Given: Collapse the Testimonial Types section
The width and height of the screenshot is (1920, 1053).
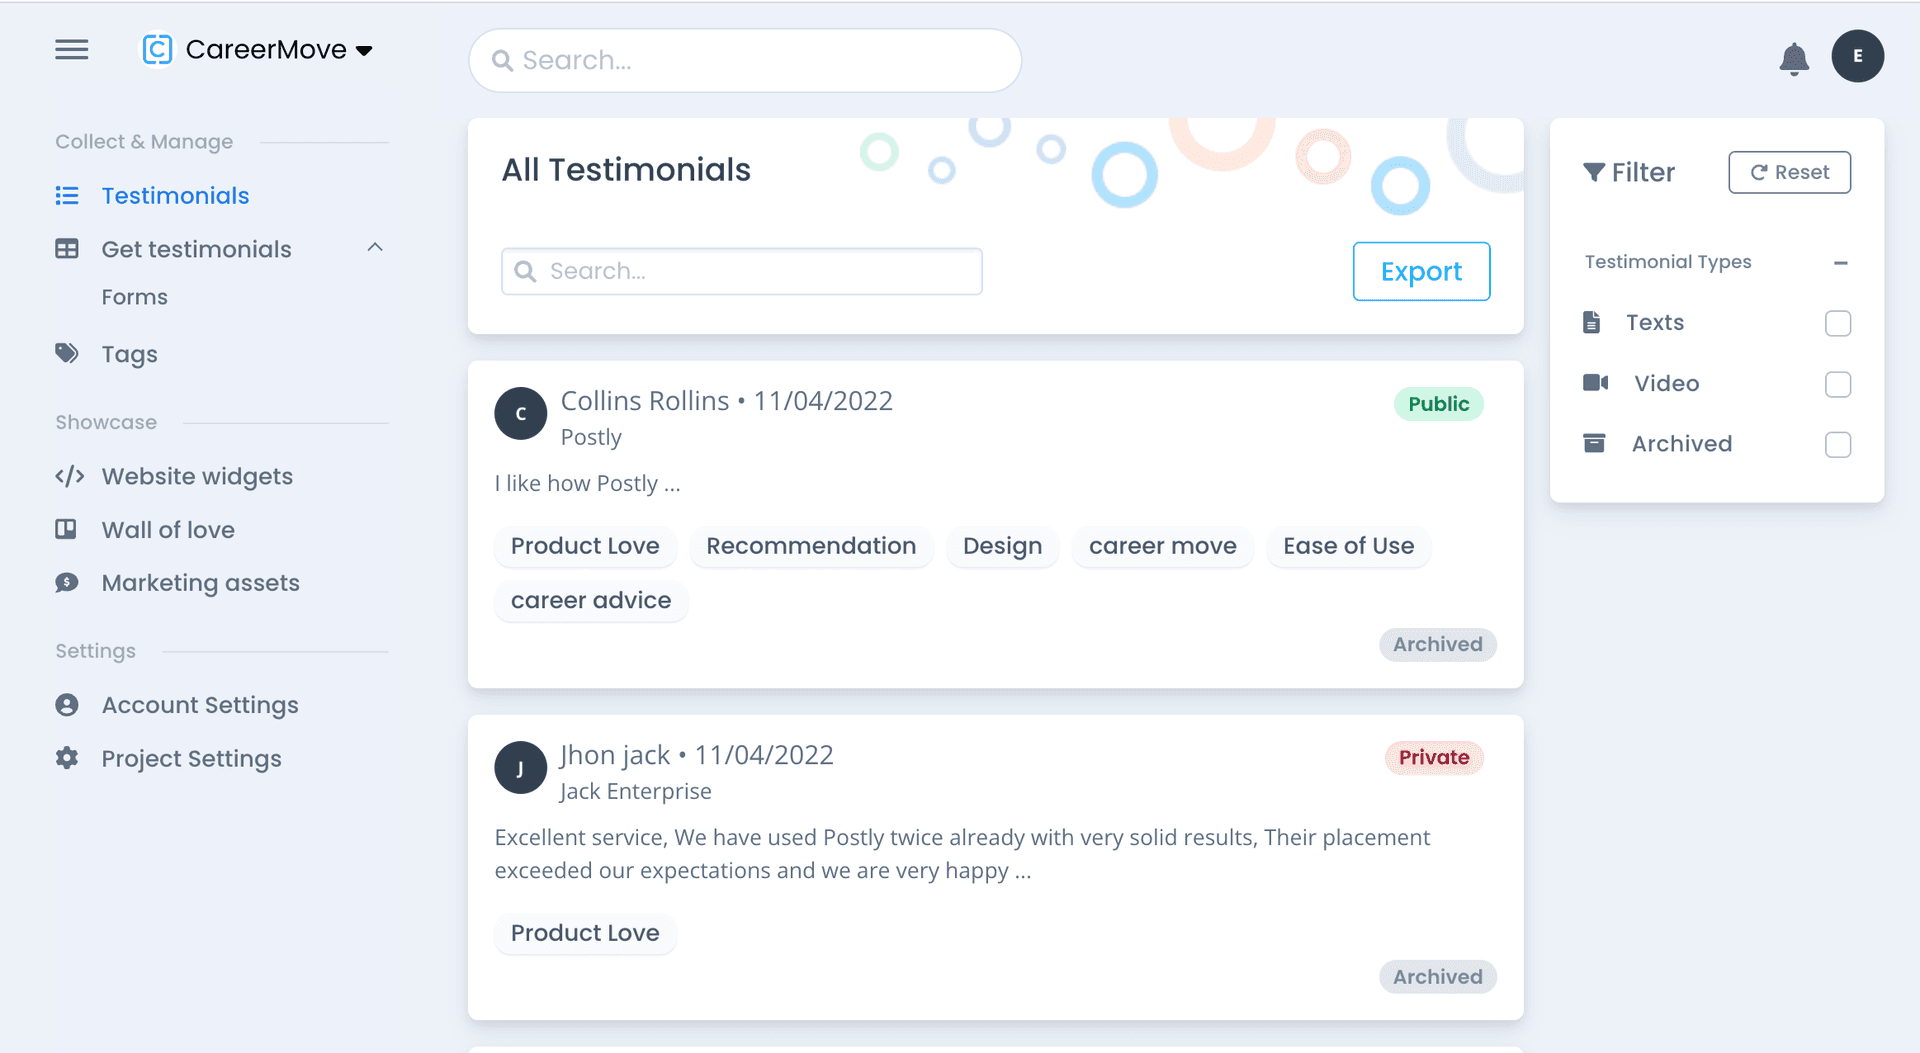Looking at the screenshot, I should [1842, 262].
